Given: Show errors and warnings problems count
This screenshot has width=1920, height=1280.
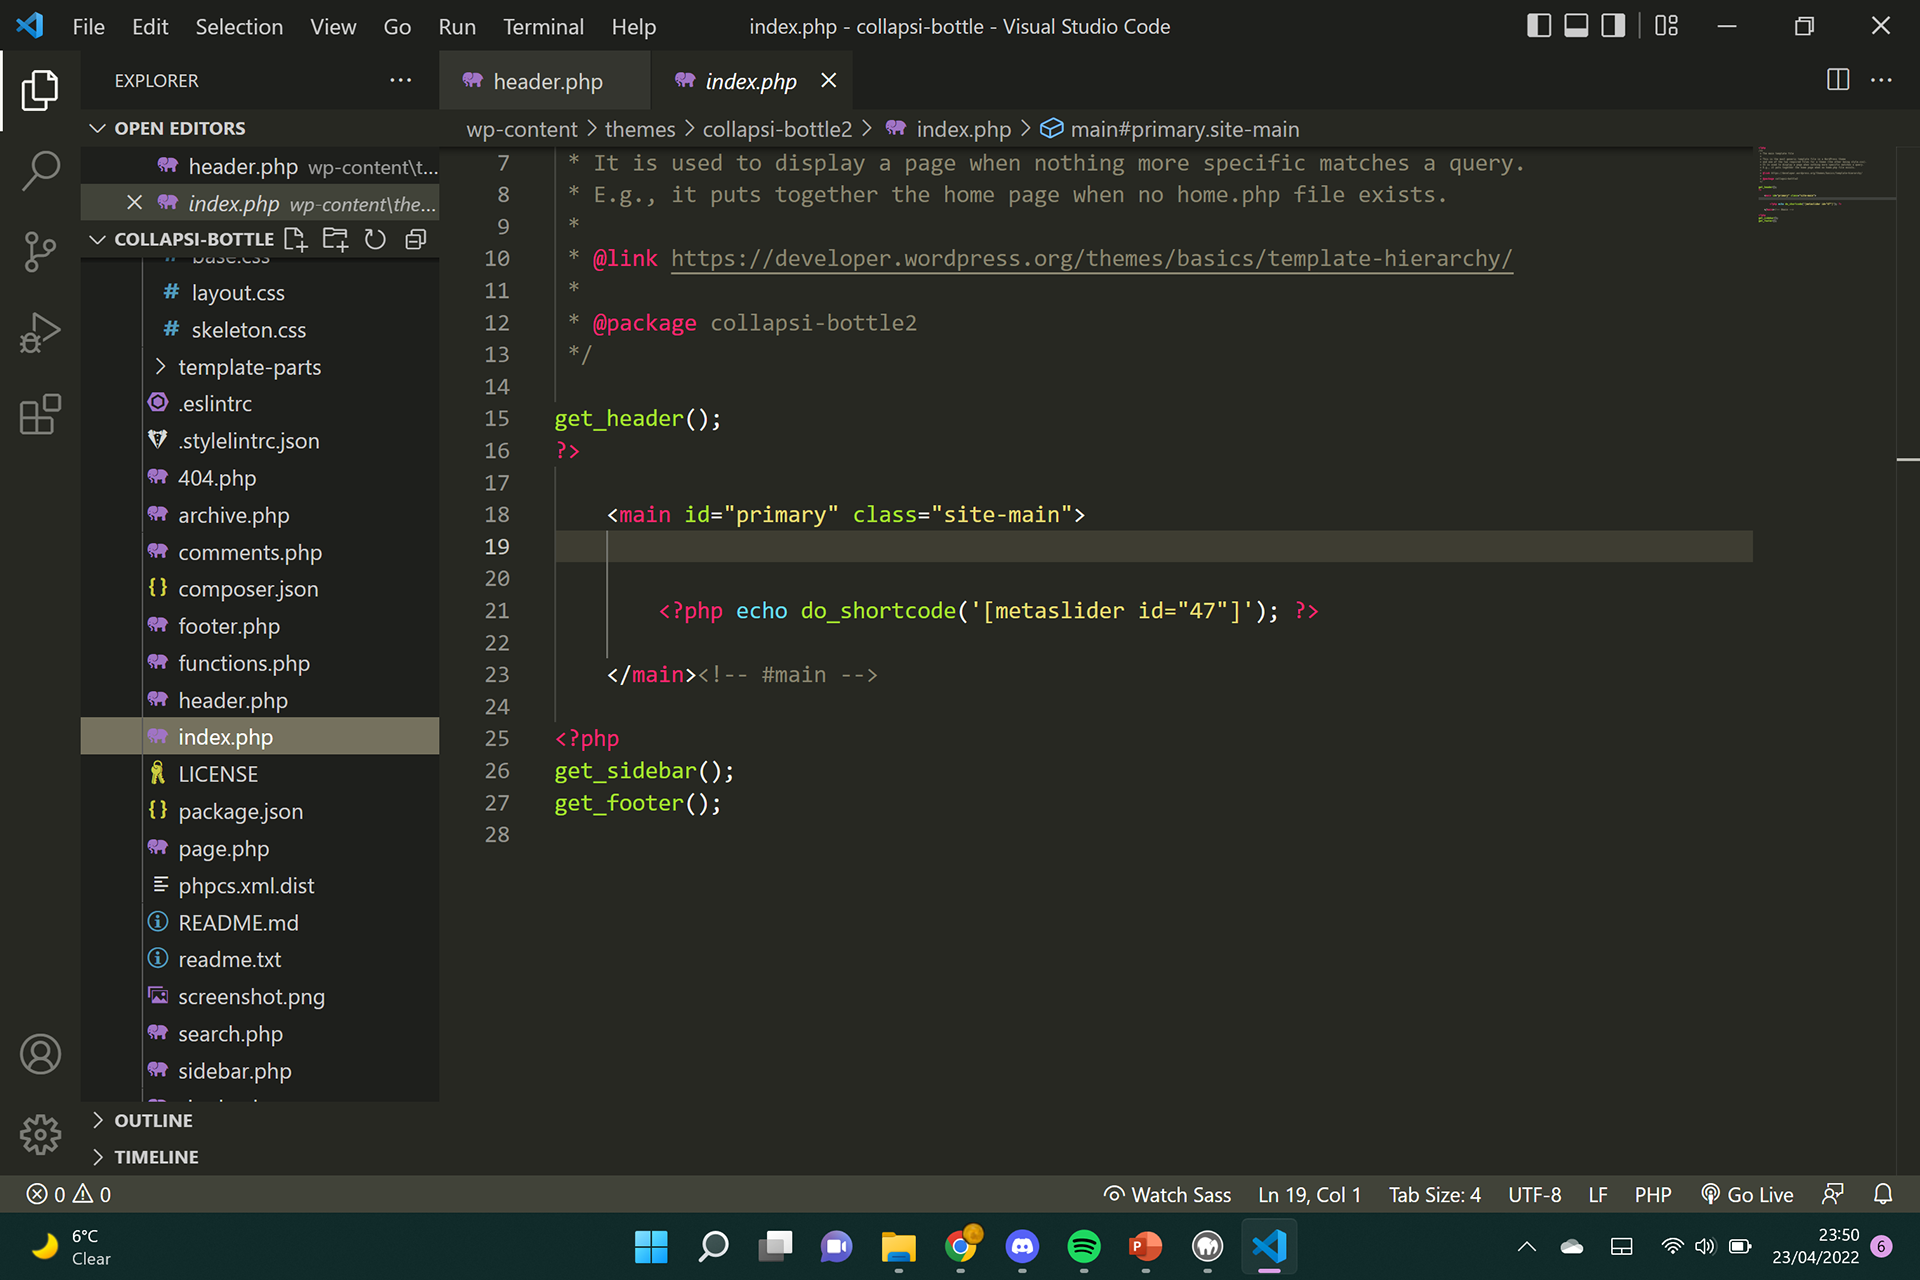Looking at the screenshot, I should [x=69, y=1194].
